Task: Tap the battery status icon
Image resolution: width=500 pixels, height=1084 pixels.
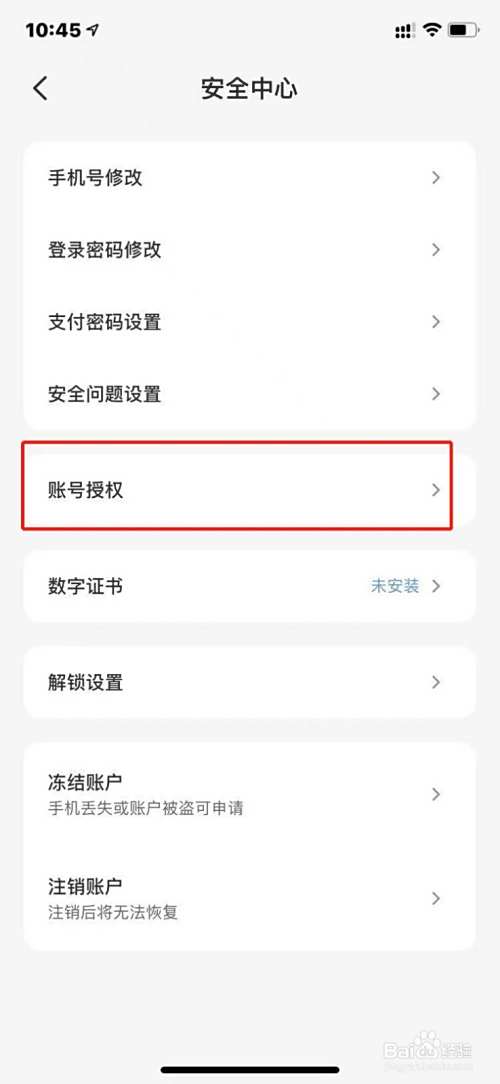Action: (x=463, y=30)
